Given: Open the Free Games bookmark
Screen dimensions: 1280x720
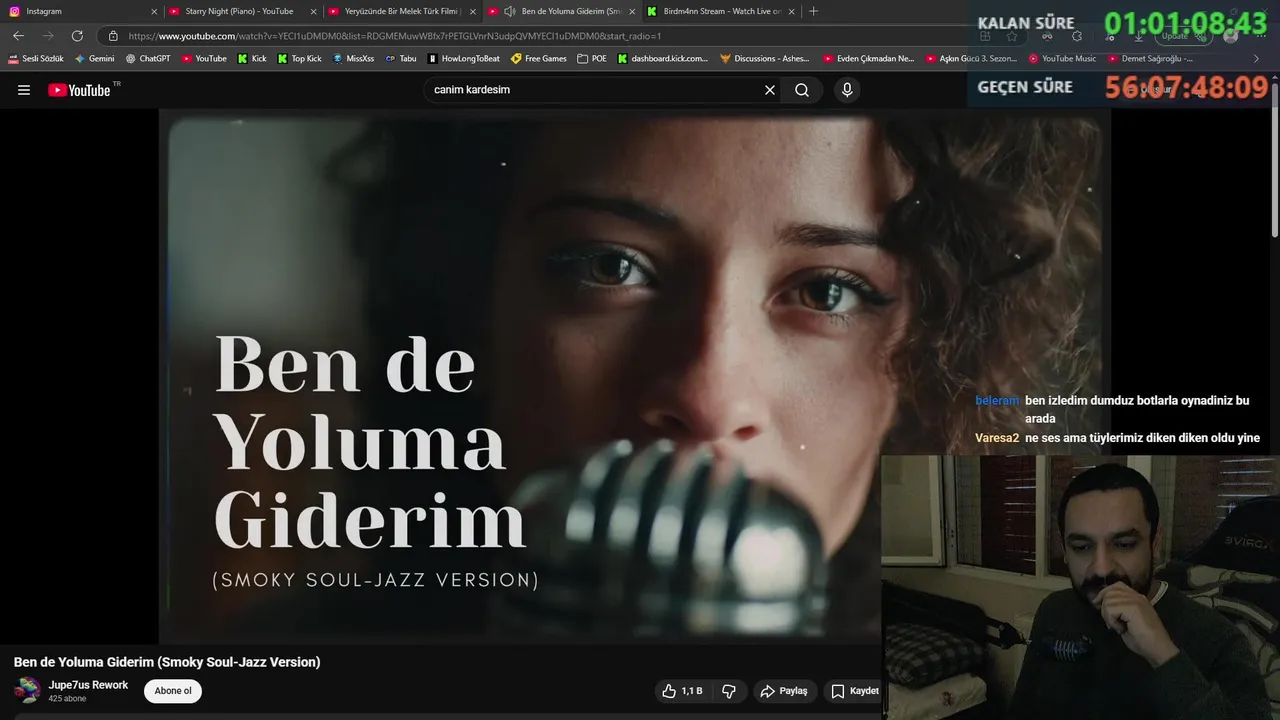Looking at the screenshot, I should (x=538, y=59).
